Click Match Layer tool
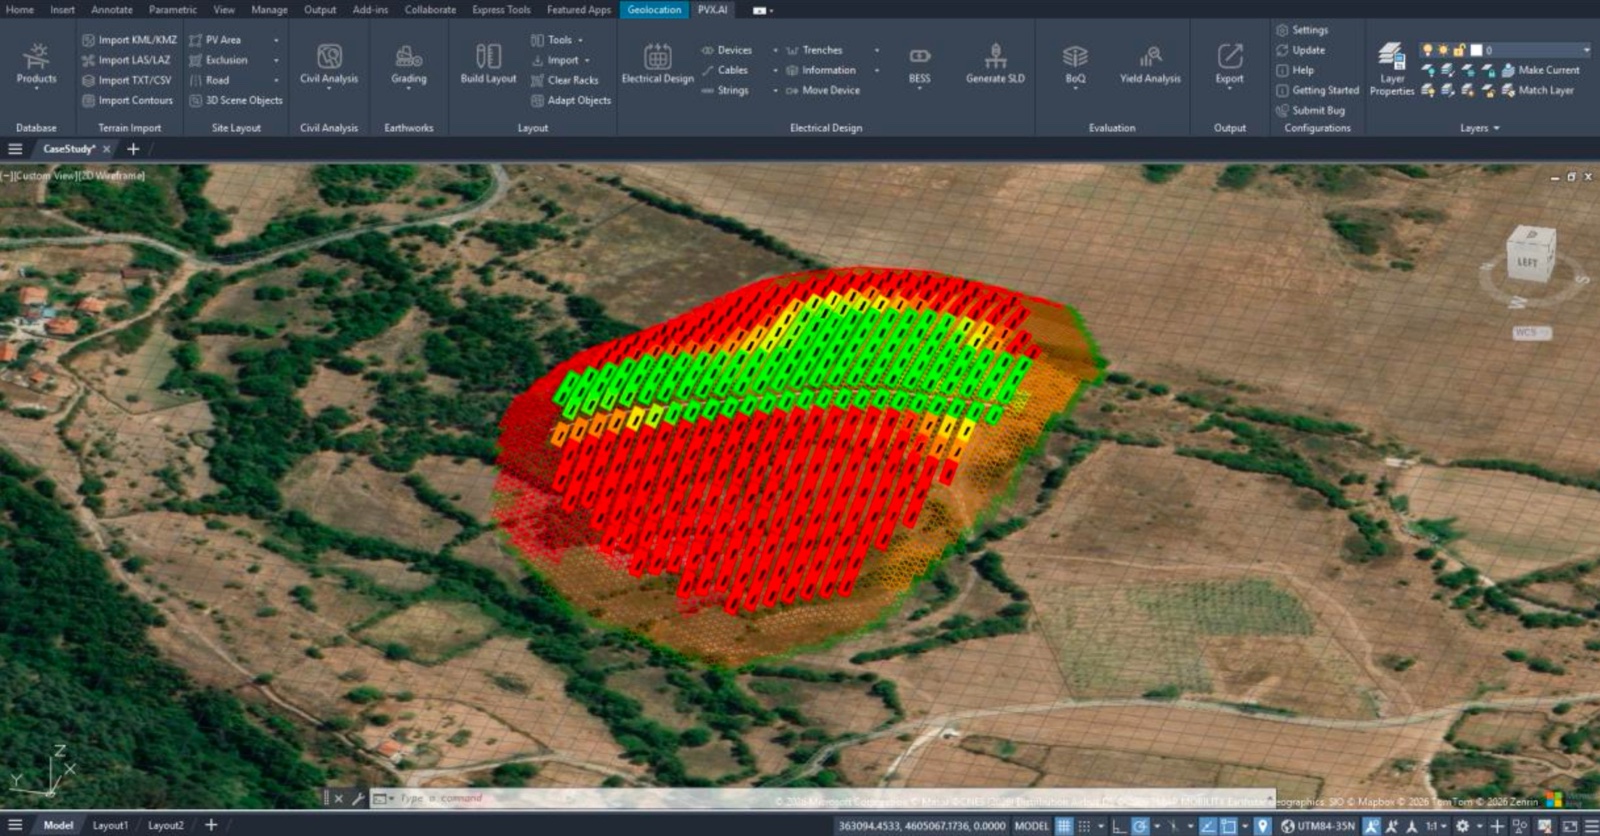This screenshot has width=1600, height=836. click(x=1537, y=90)
